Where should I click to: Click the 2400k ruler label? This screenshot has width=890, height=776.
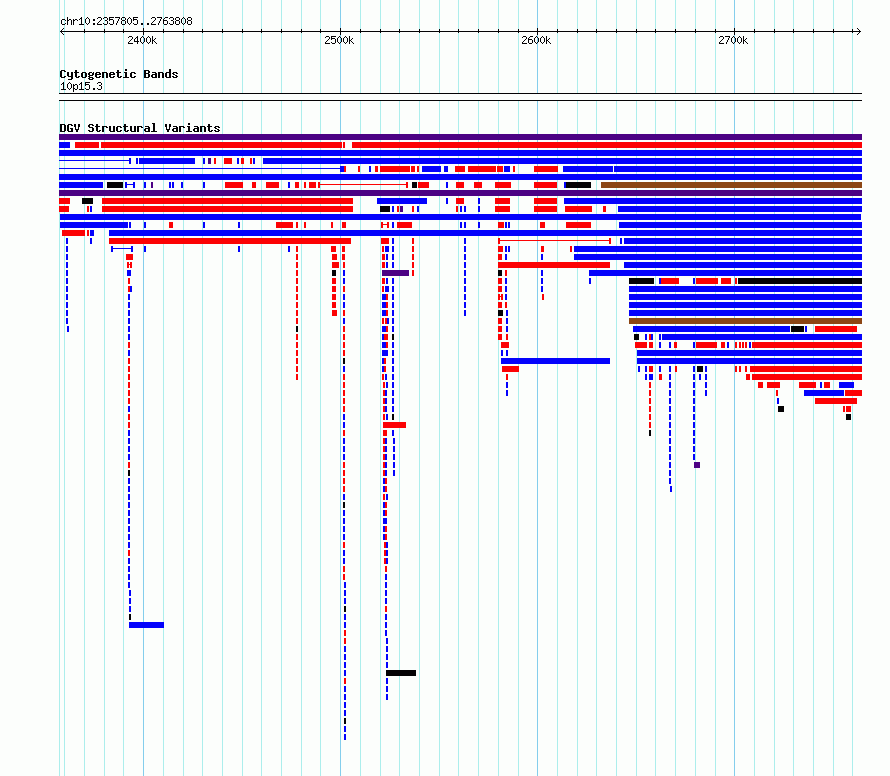[x=142, y=40]
